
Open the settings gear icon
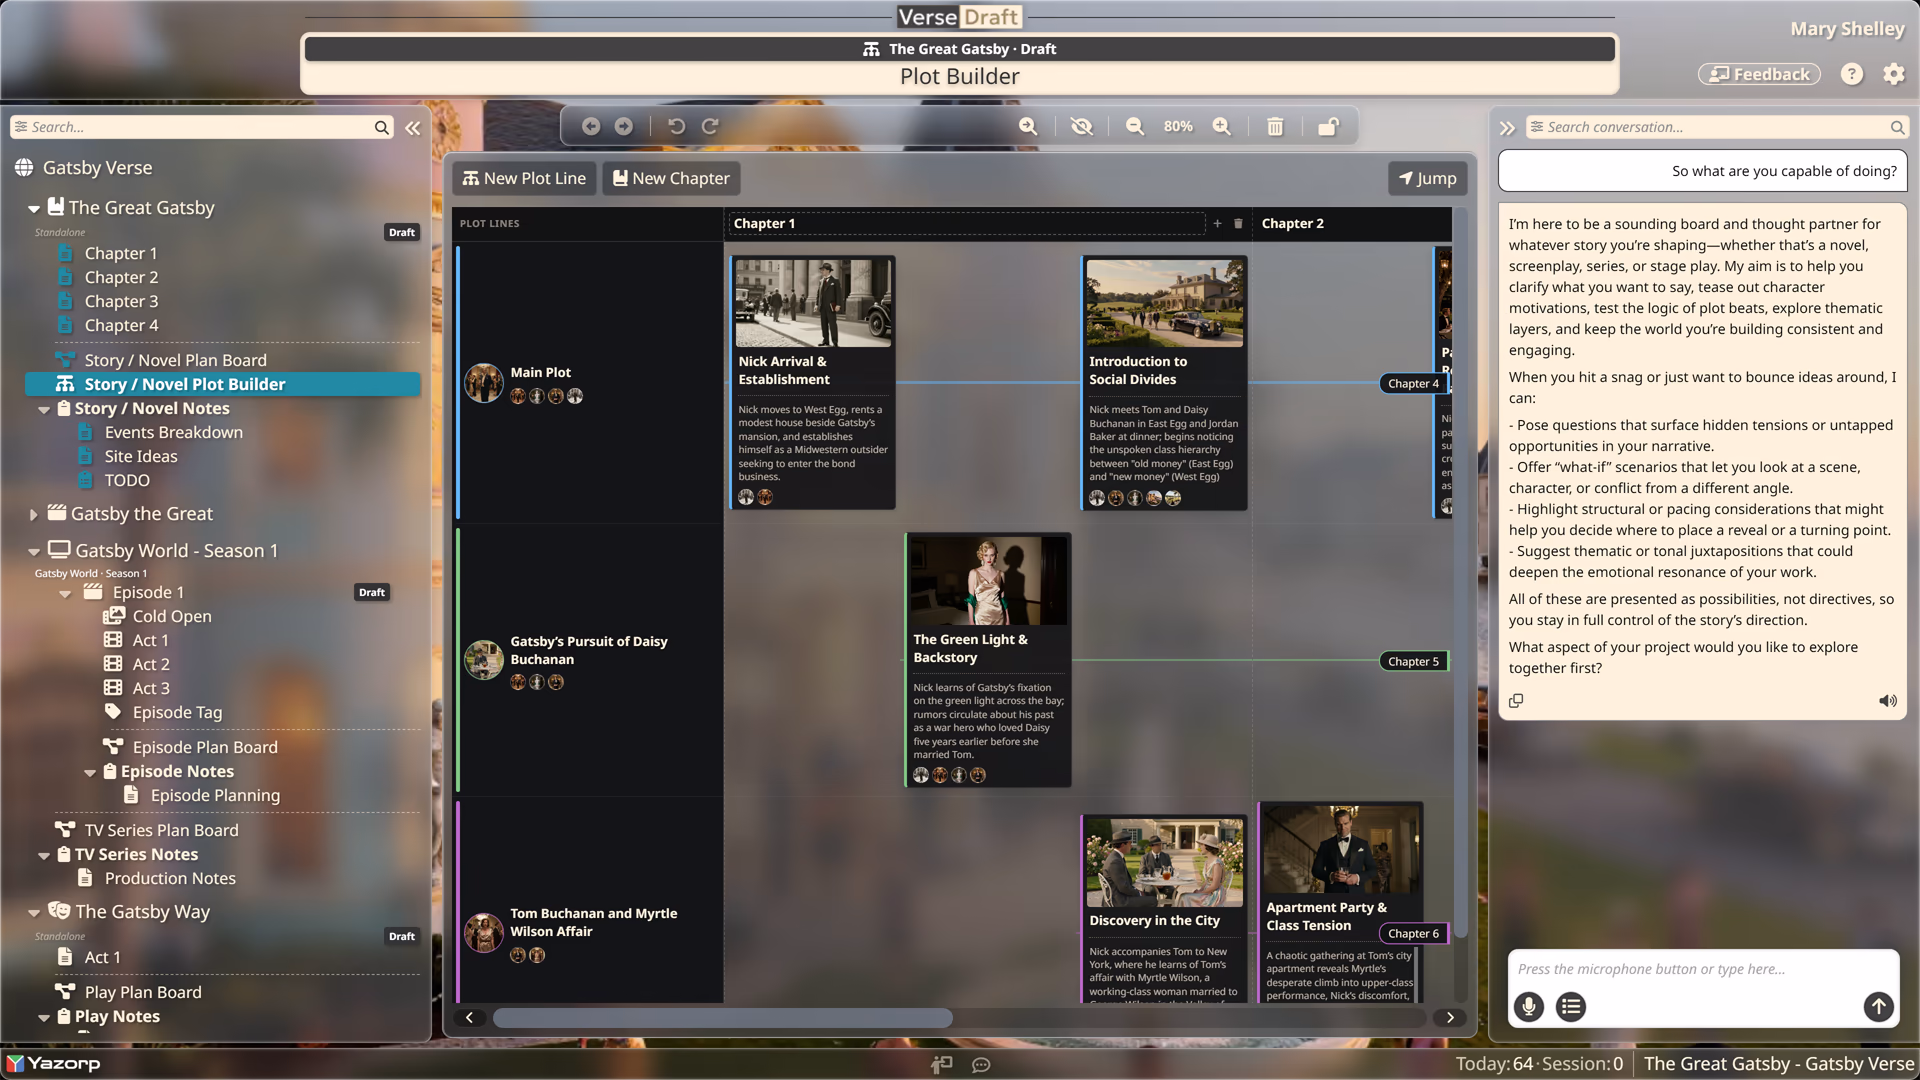(x=1894, y=74)
